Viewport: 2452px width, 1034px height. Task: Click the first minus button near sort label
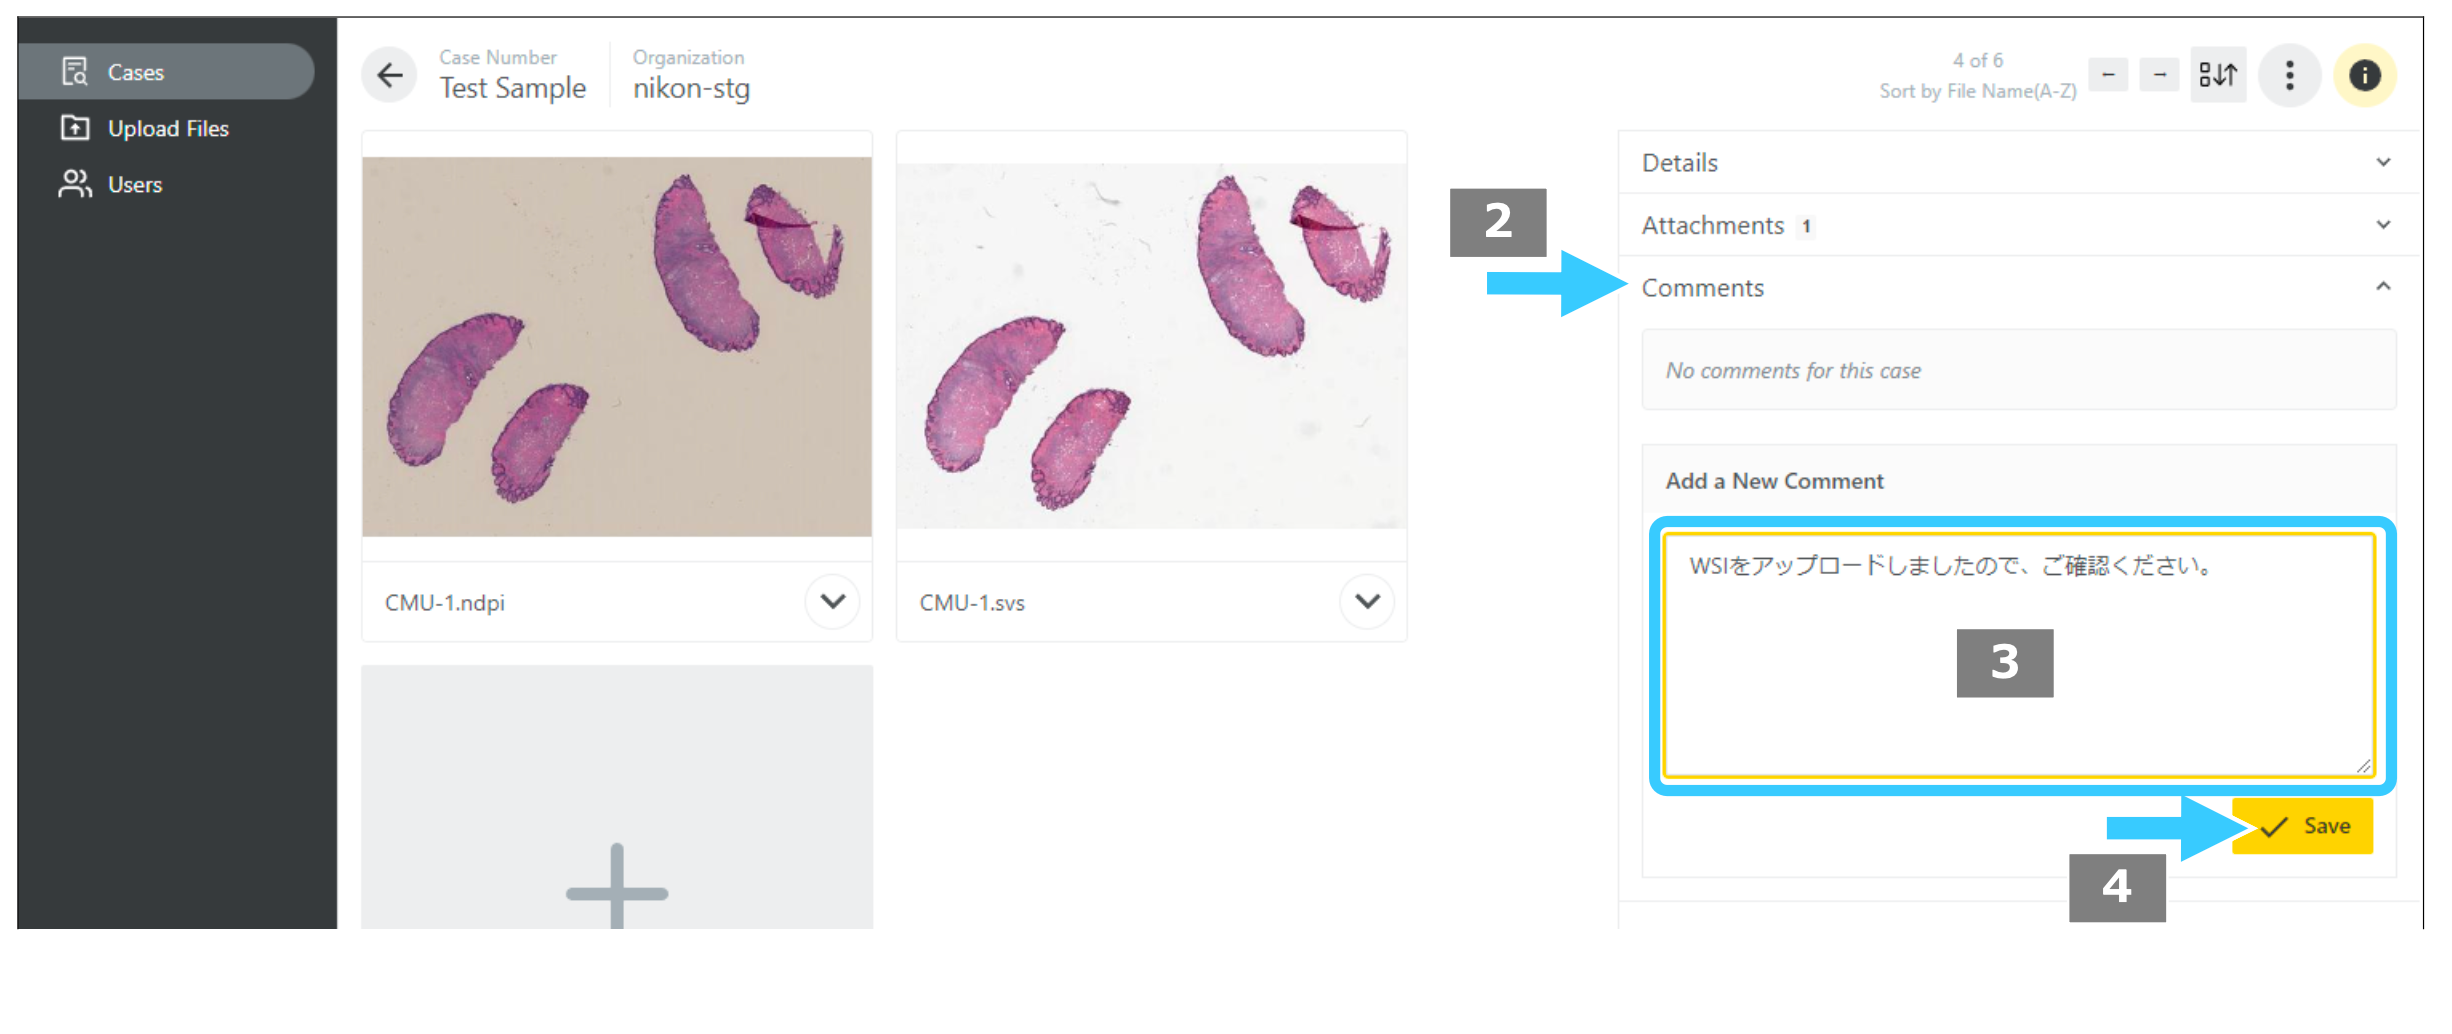[2108, 75]
